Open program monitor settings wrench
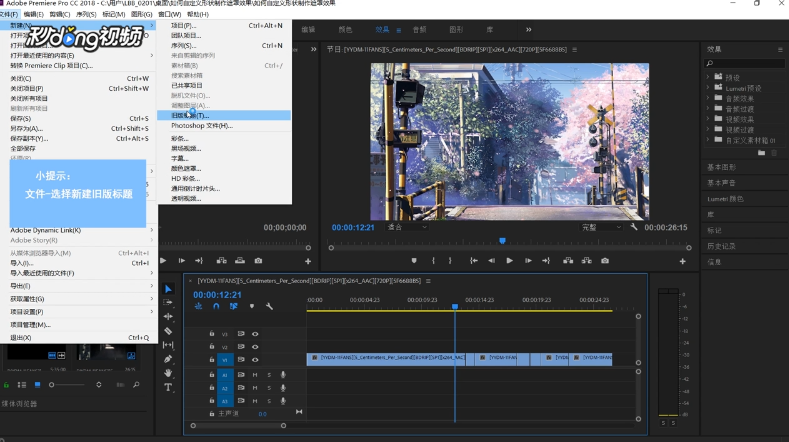Image resolution: width=789 pixels, height=442 pixels. point(634,227)
